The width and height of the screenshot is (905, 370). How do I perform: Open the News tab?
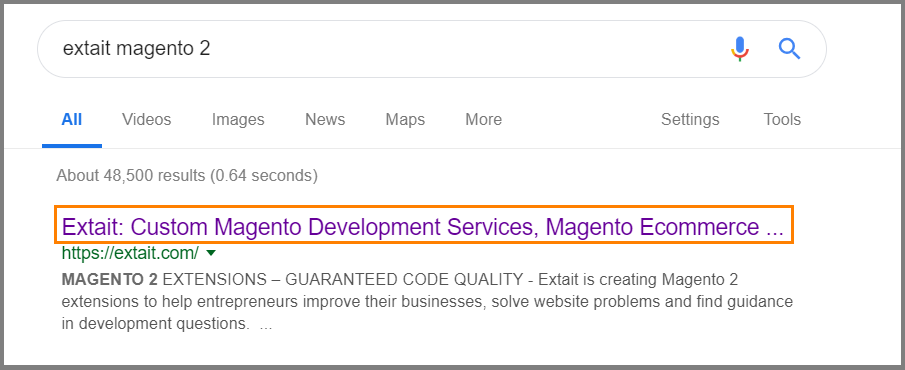click(x=325, y=119)
